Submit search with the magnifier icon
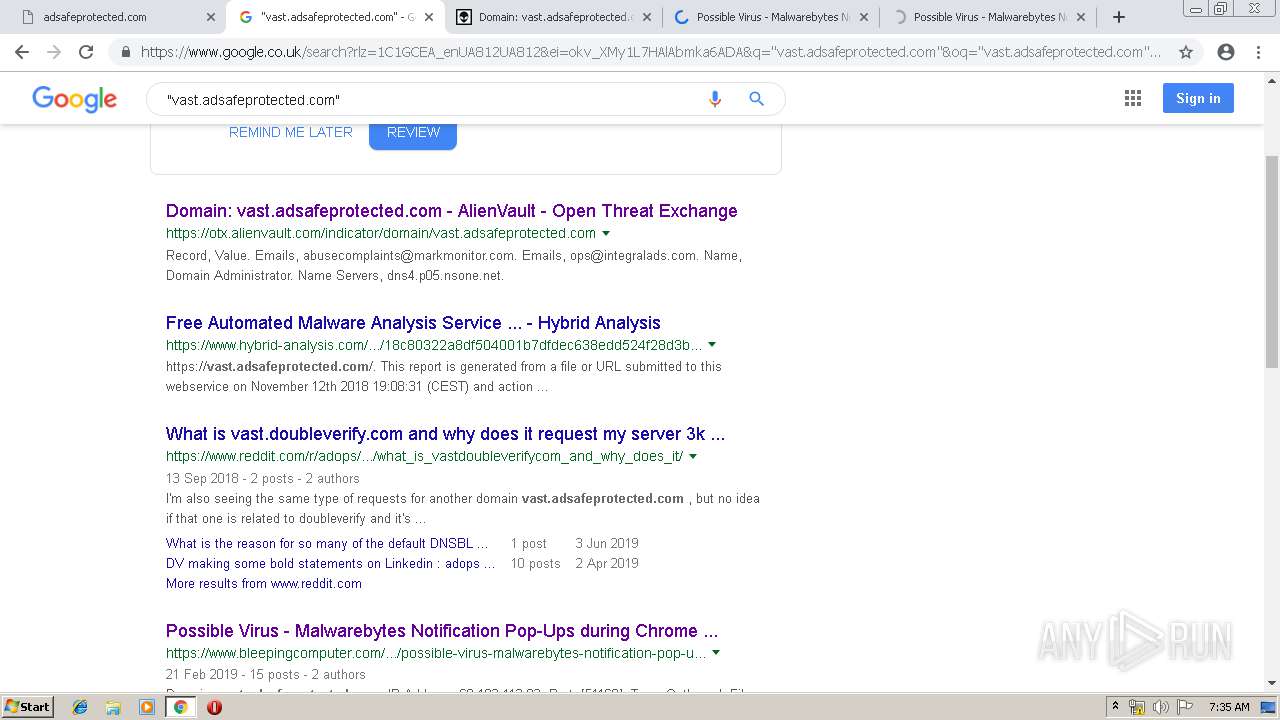1280x720 pixels. coord(756,99)
